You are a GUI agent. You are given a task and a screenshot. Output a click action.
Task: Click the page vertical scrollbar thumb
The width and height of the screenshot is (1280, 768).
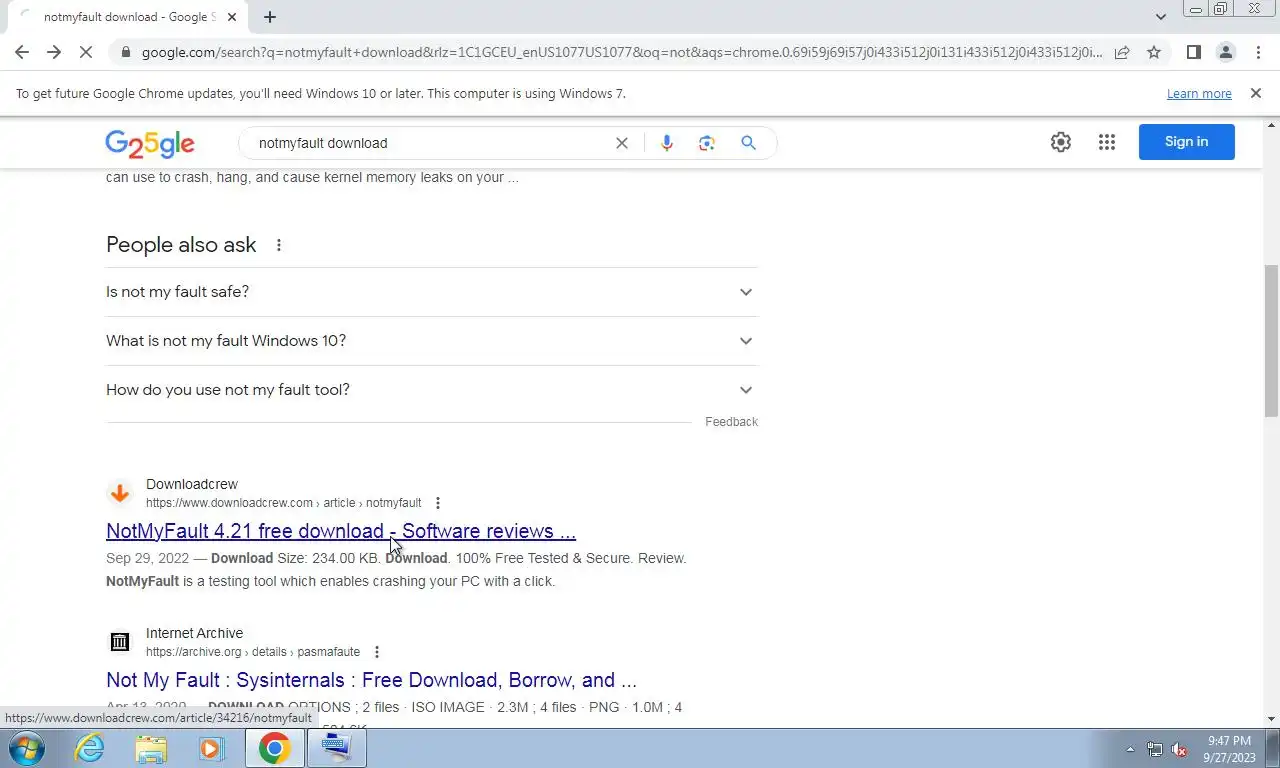click(x=1271, y=340)
